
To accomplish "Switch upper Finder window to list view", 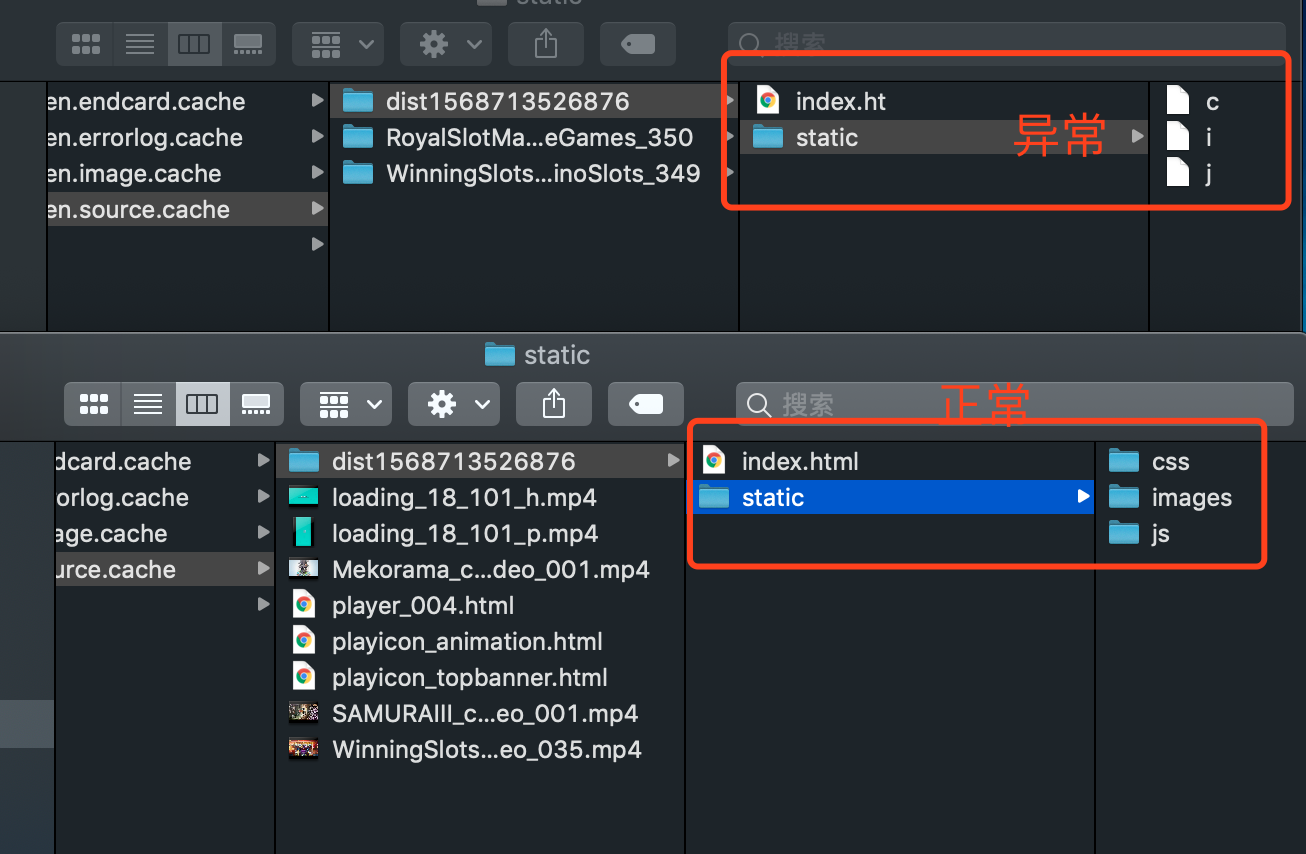I will pos(140,44).
